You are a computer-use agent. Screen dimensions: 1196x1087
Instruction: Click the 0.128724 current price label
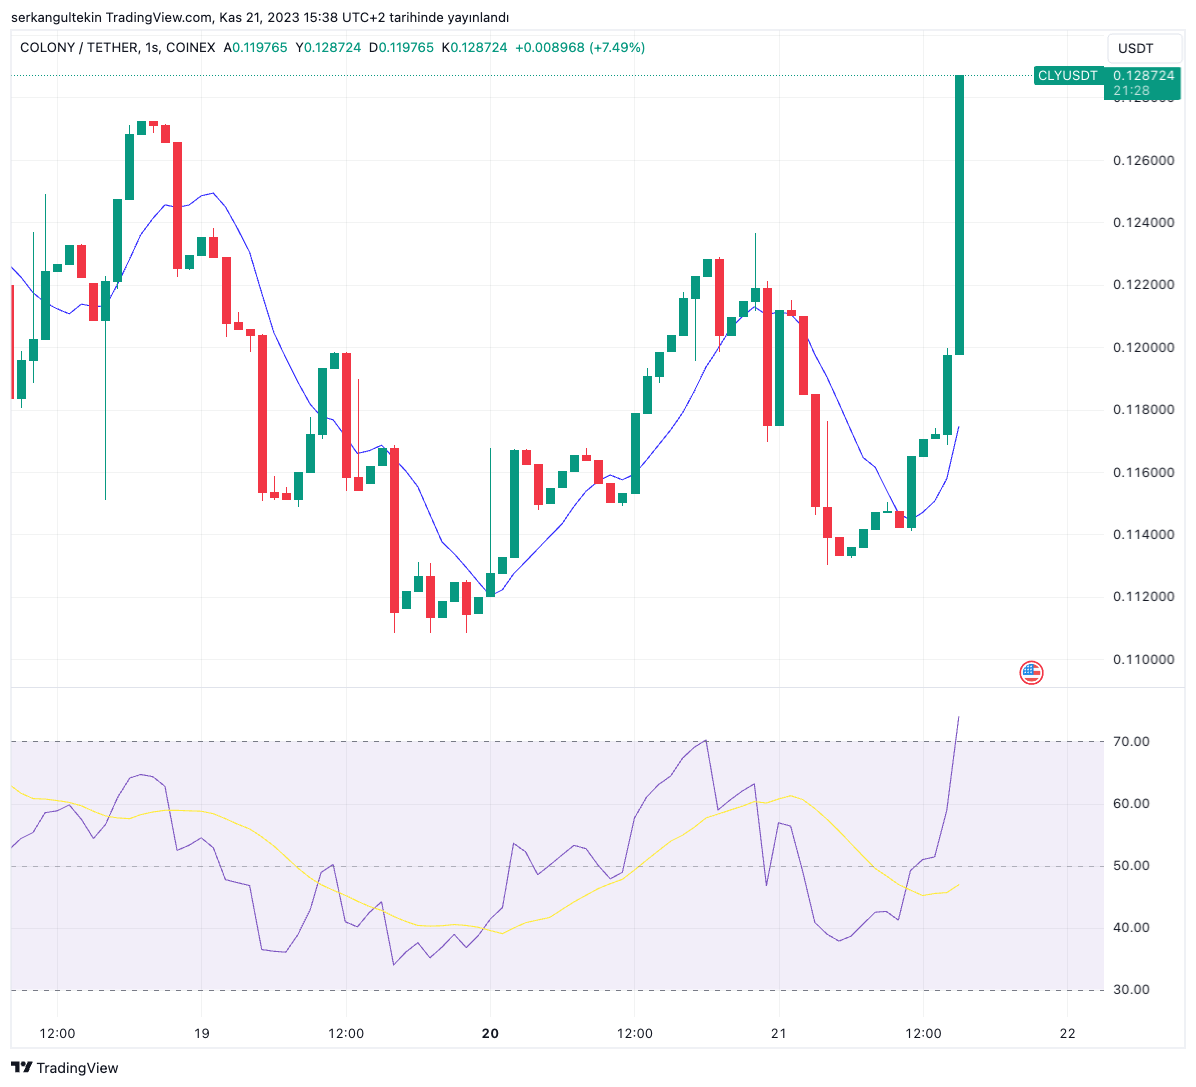[x=1143, y=76]
